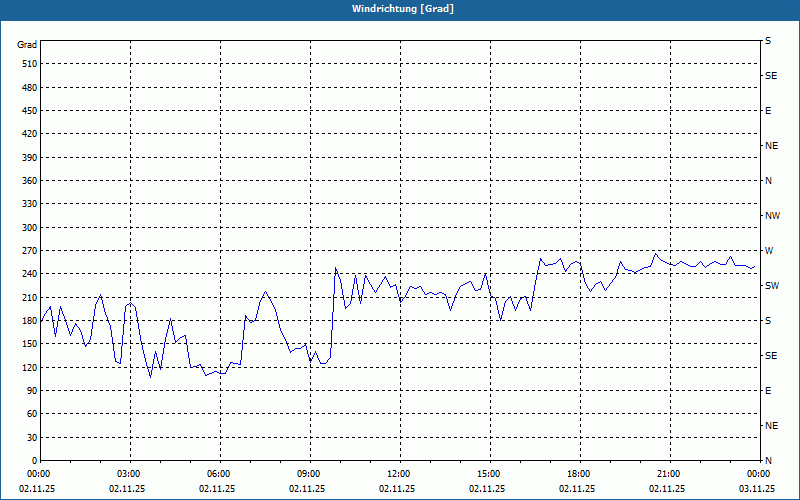Select the 300 degree axis label
This screenshot has width=800, height=500.
30,228
